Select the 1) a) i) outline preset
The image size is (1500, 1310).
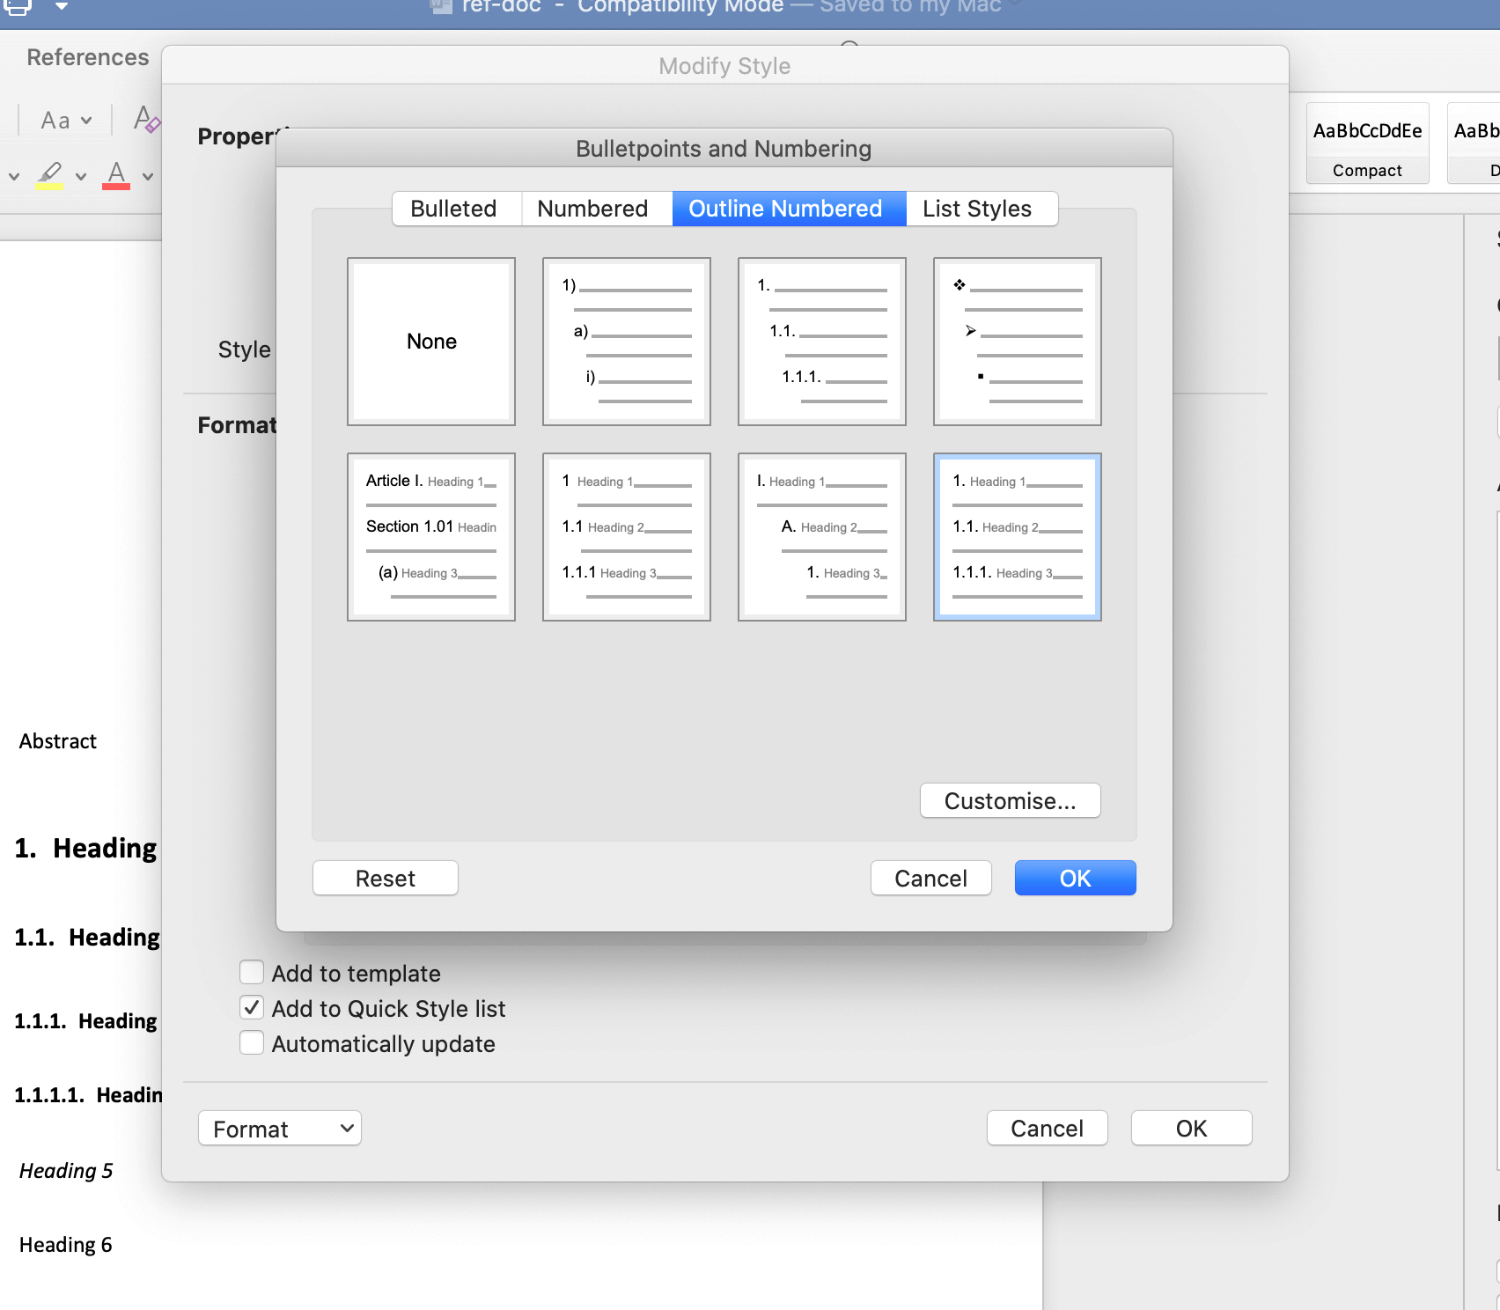[x=626, y=341]
